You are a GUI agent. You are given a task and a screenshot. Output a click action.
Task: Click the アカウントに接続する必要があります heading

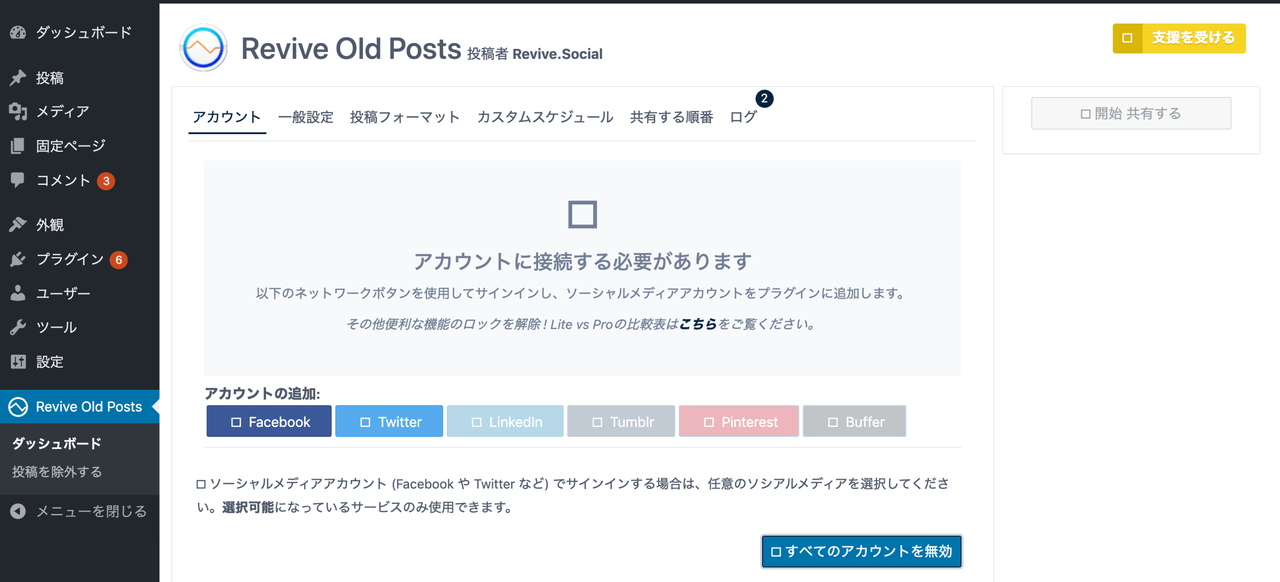point(582,262)
